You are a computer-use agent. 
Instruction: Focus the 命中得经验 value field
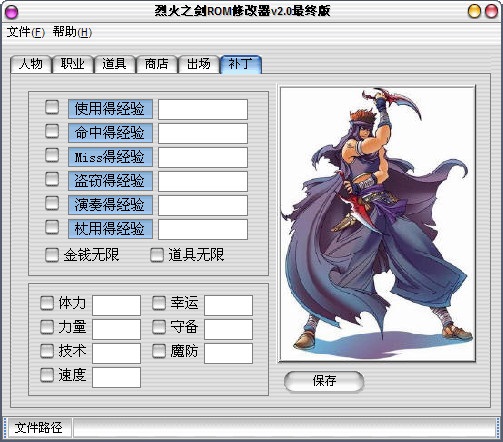(203, 133)
